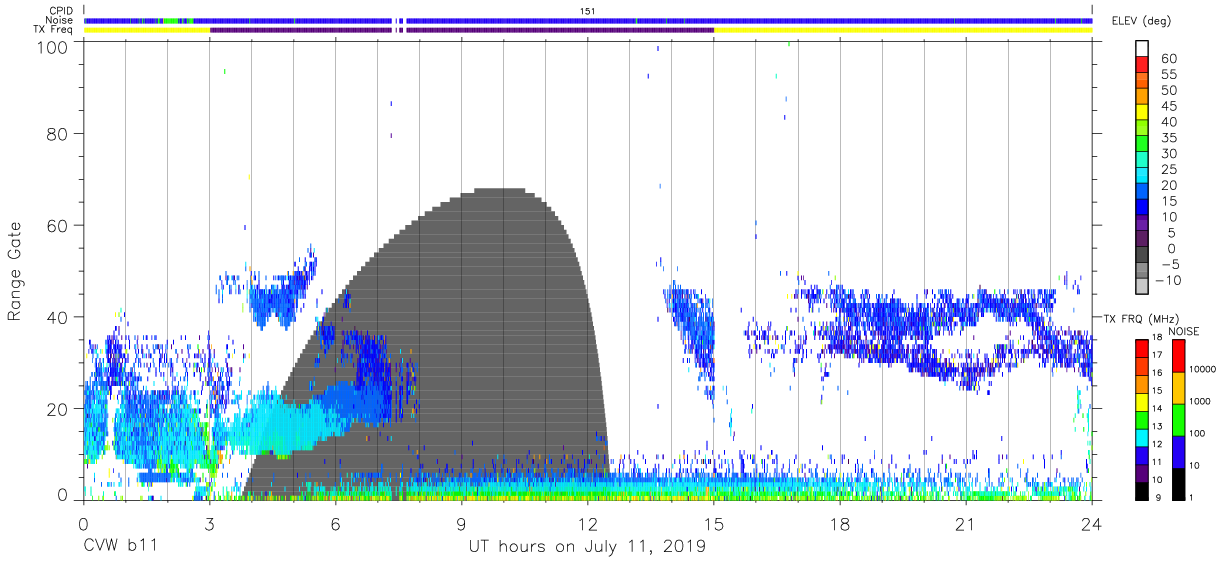Screen dimensions: 1228x567
Task: Click the '80' tick on the Range Gate axis
Action: (x=58, y=134)
